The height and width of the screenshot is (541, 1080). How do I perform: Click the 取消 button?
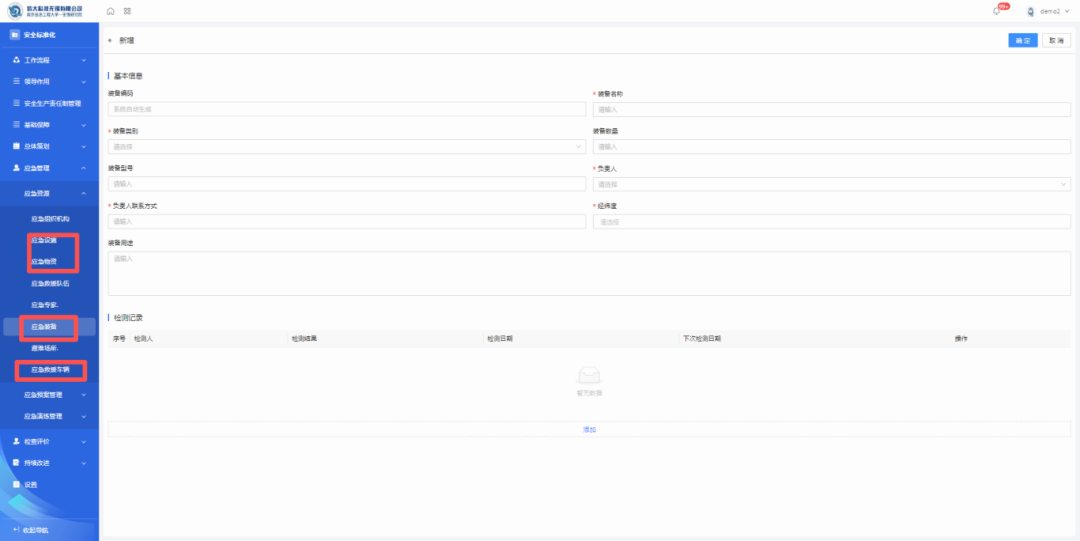coord(1055,41)
